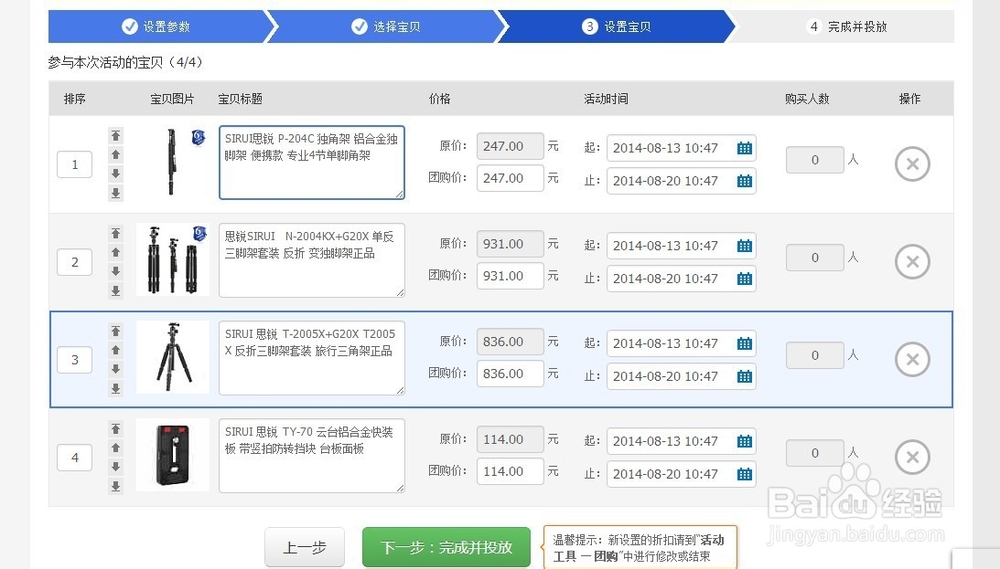Edit buyer count field for item 3

(815, 355)
